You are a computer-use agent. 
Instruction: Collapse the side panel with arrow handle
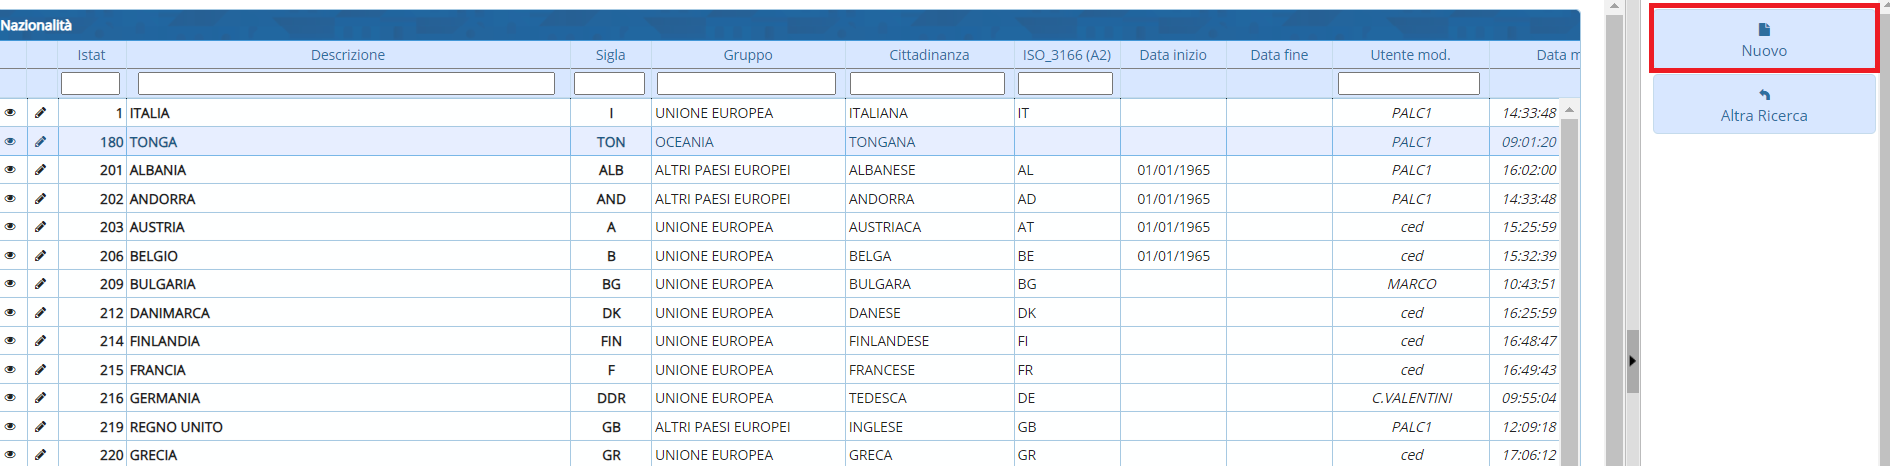pyautogui.click(x=1632, y=361)
